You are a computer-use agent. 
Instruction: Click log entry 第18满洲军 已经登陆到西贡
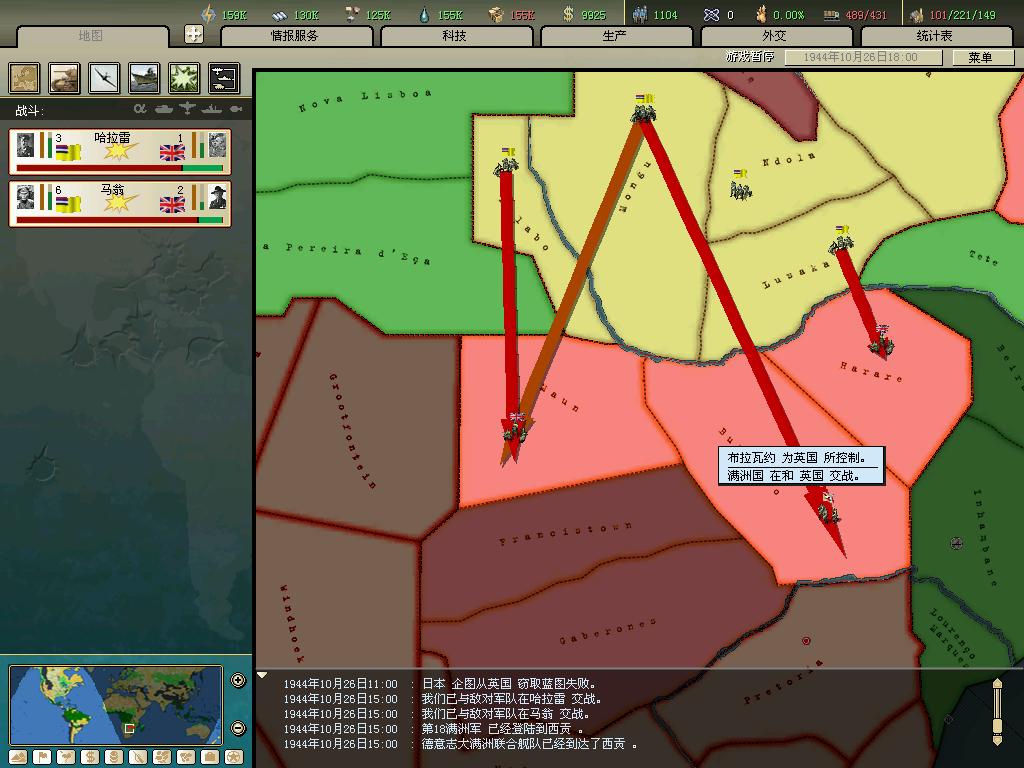point(502,728)
